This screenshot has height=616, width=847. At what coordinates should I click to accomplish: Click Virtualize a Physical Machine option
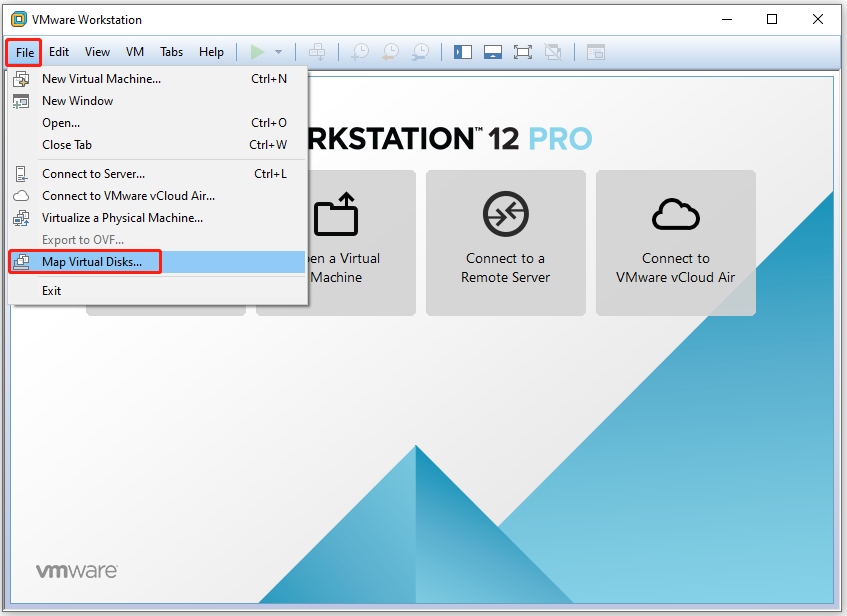(122, 218)
